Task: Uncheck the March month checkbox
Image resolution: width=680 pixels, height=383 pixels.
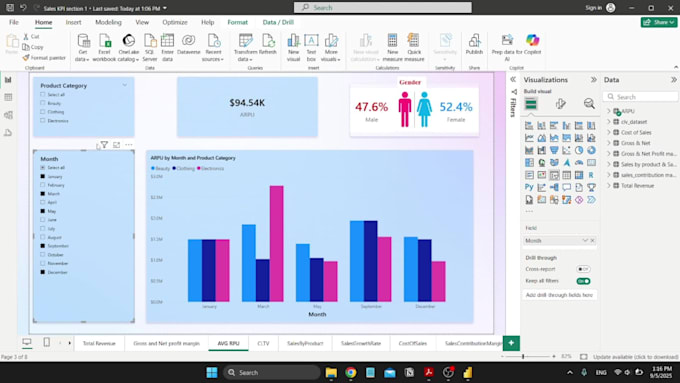Action: pyautogui.click(x=42, y=194)
